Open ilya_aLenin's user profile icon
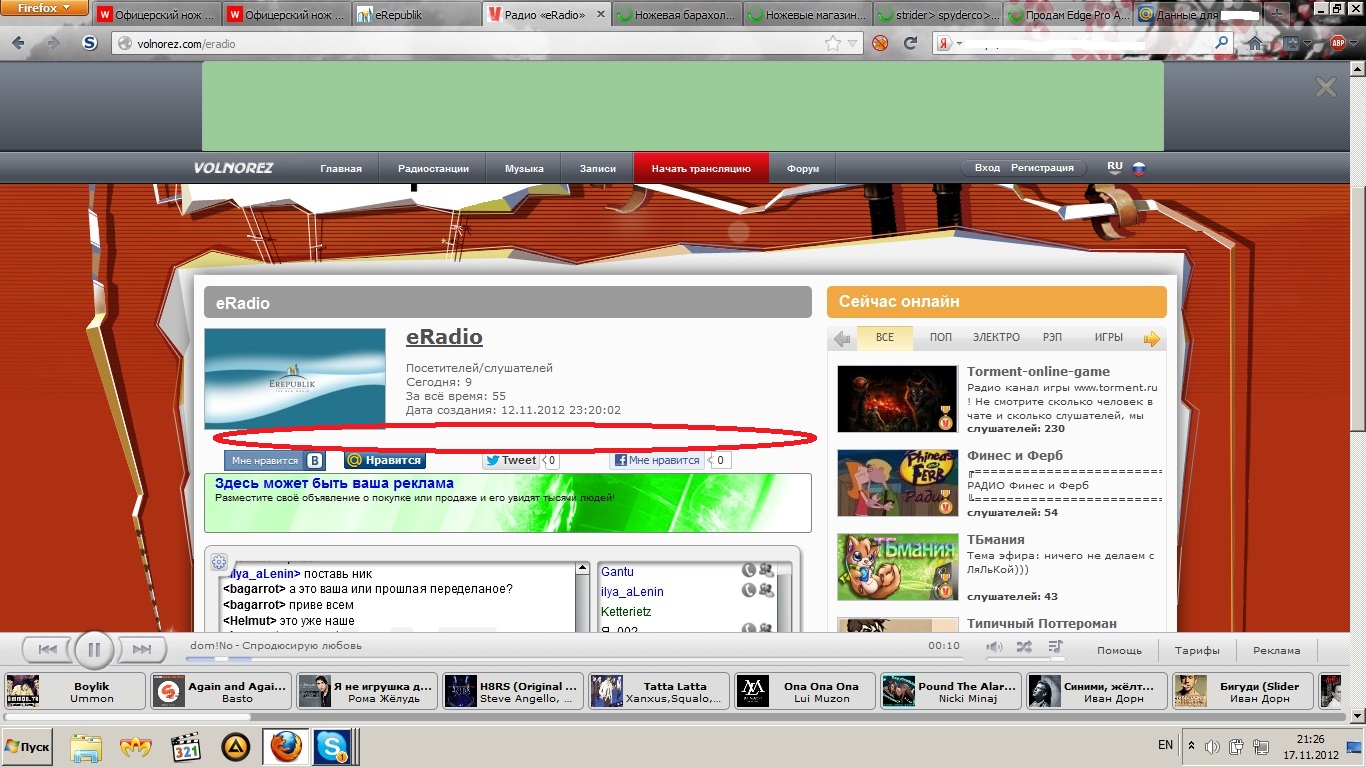The height and width of the screenshot is (768, 1366). click(766, 591)
